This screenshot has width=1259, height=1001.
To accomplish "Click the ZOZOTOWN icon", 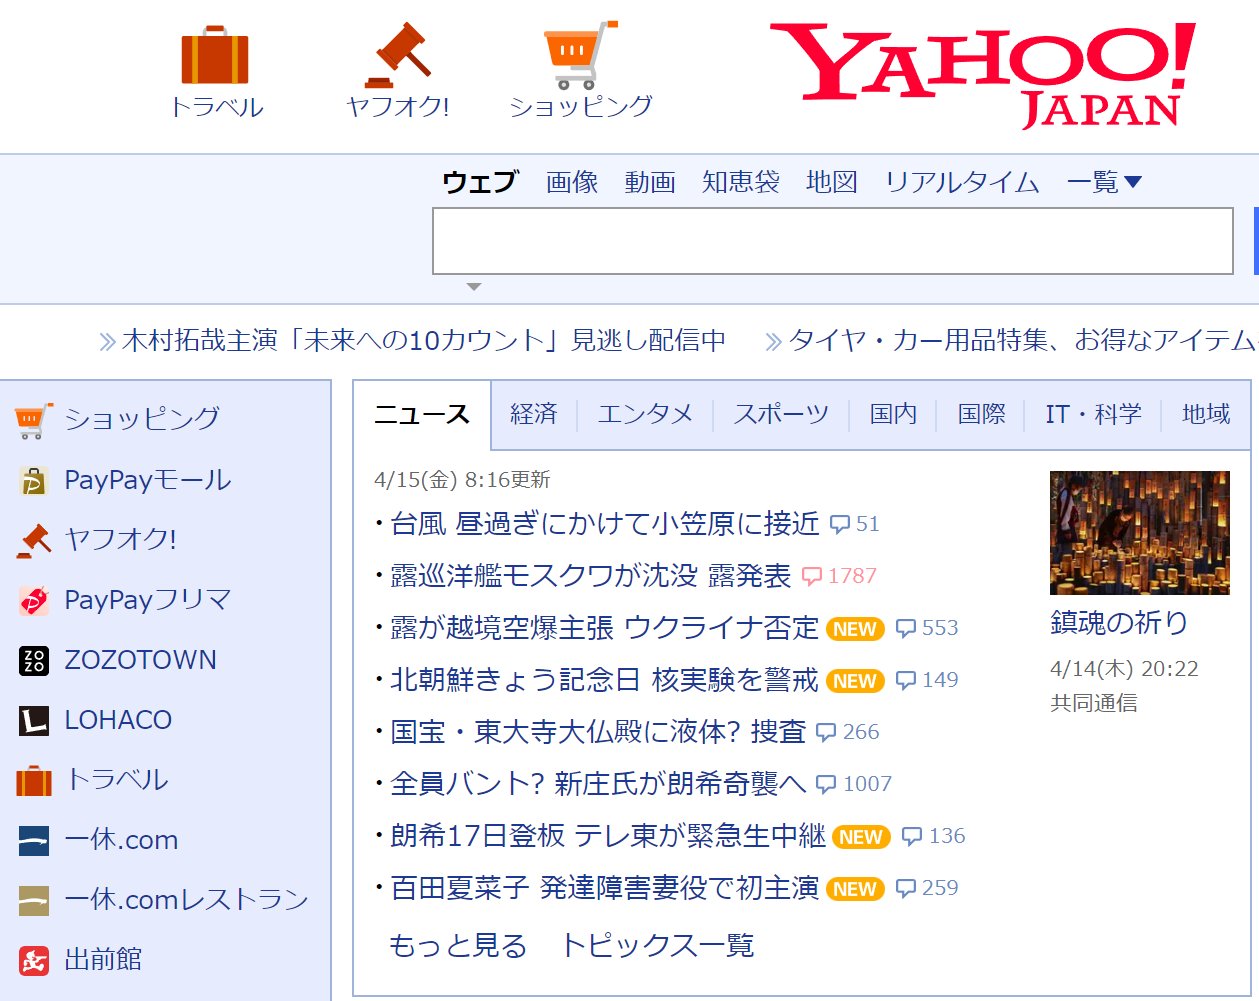I will click(x=34, y=660).
